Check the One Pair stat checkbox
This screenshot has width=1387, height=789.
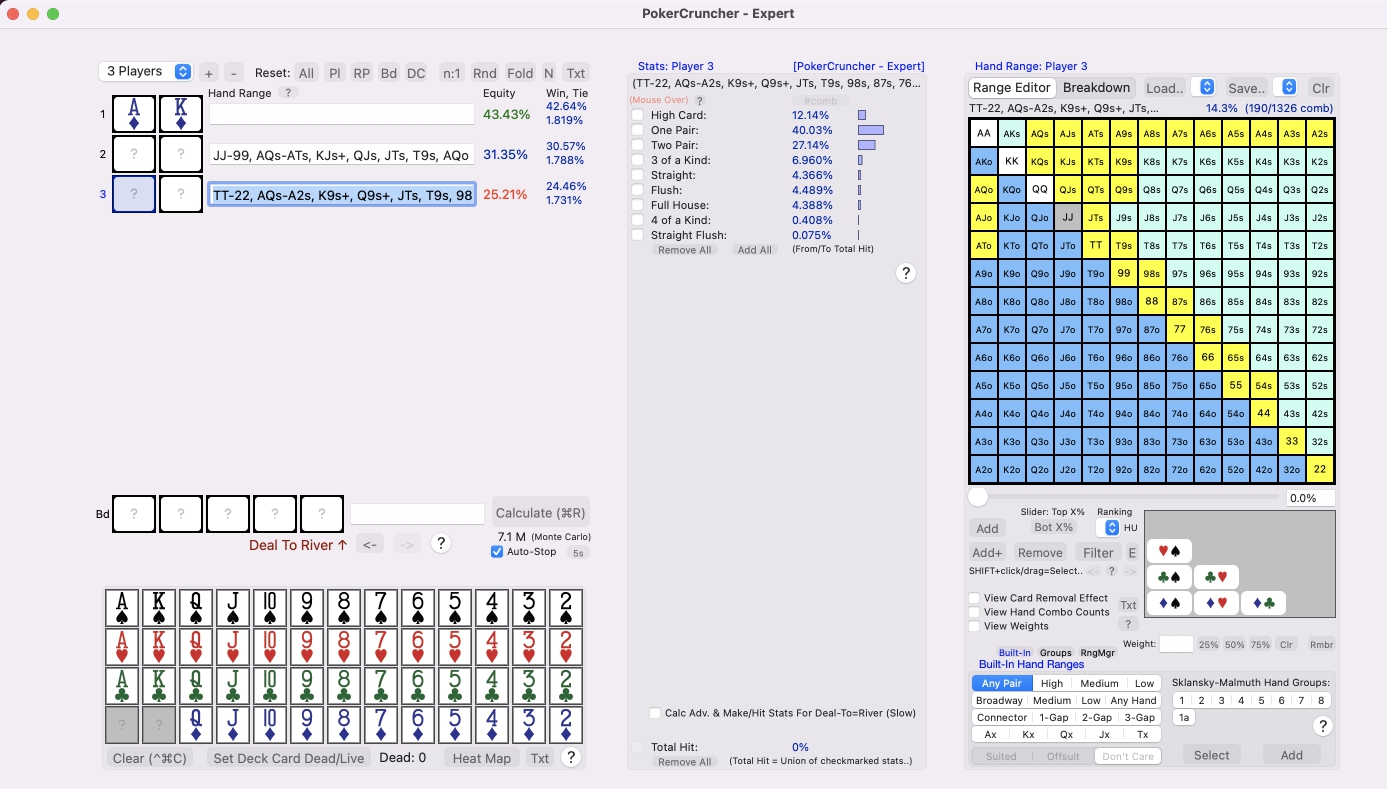(637, 130)
